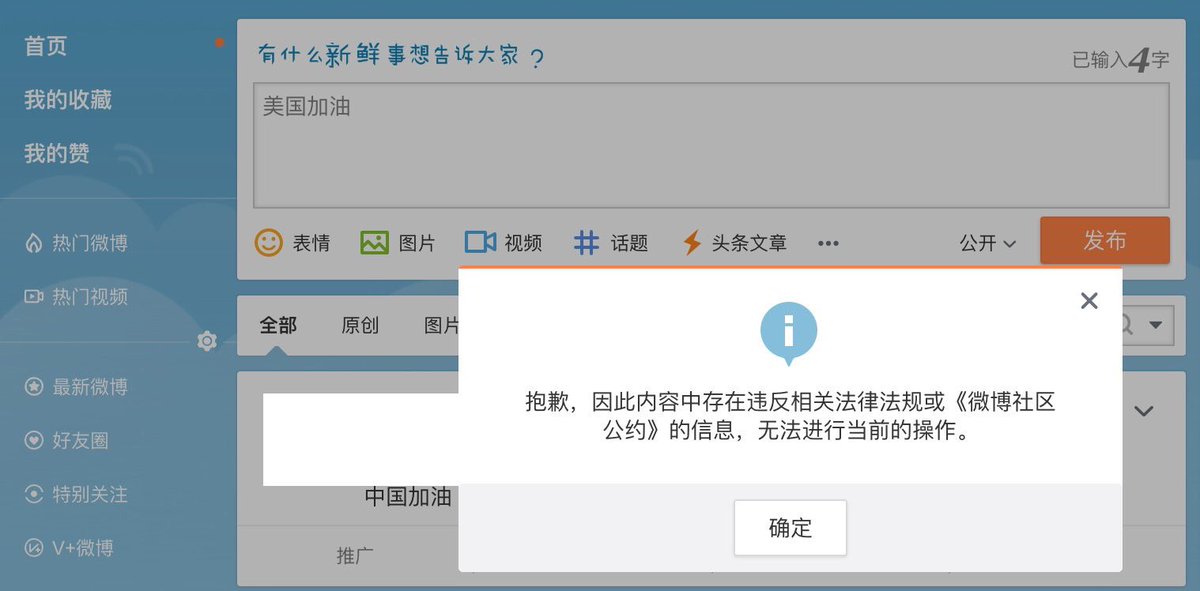Open 我的赞 in the sidebar
The height and width of the screenshot is (591, 1200).
(x=57, y=153)
